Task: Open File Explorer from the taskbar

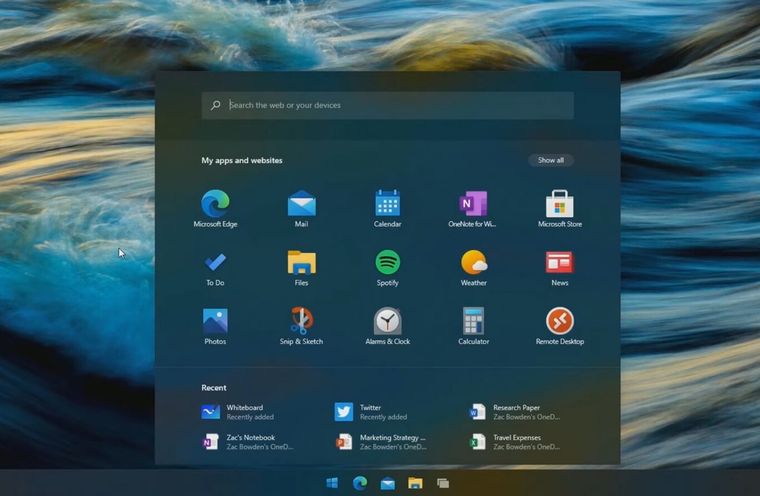Action: coord(415,483)
